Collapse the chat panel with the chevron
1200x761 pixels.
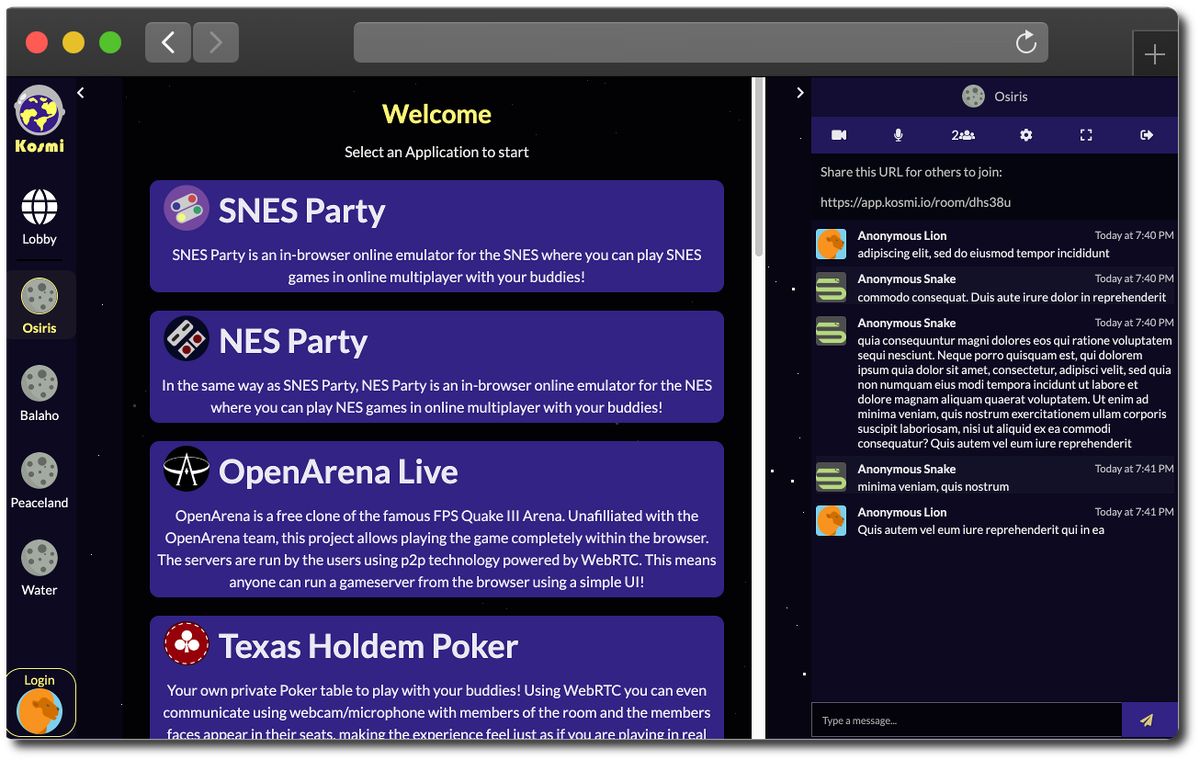point(800,93)
